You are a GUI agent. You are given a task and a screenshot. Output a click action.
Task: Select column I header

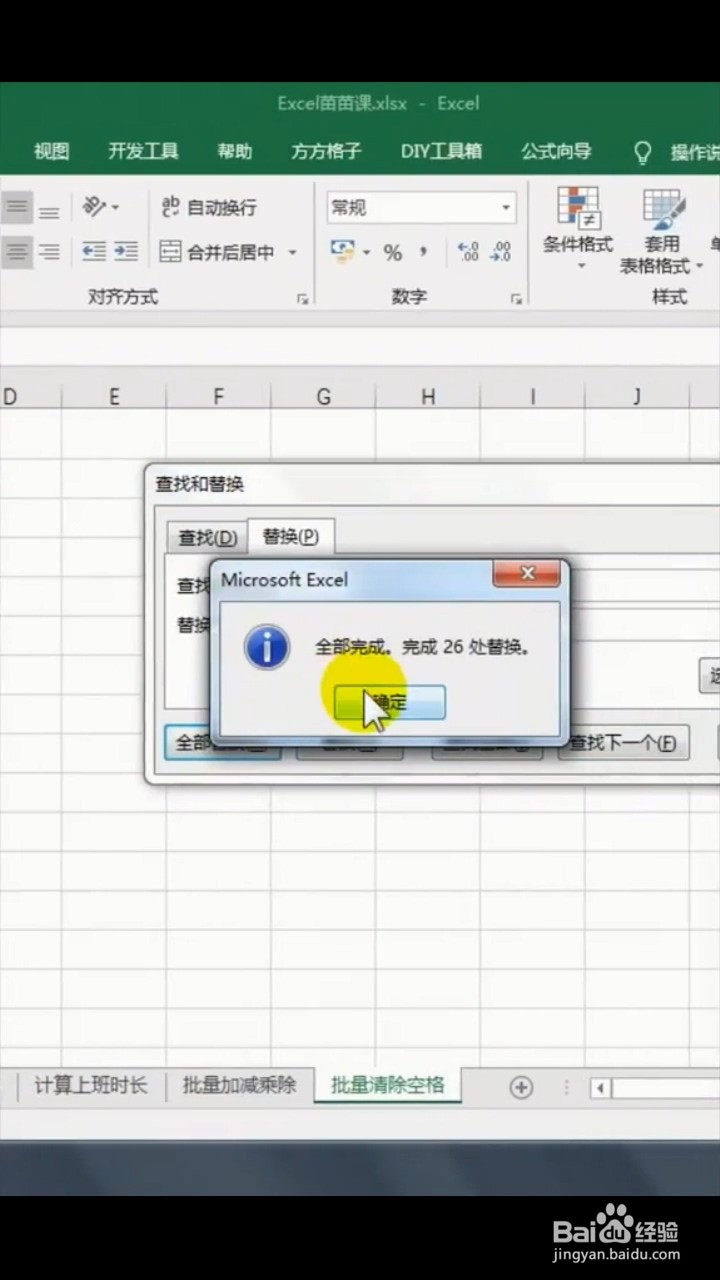coord(532,397)
